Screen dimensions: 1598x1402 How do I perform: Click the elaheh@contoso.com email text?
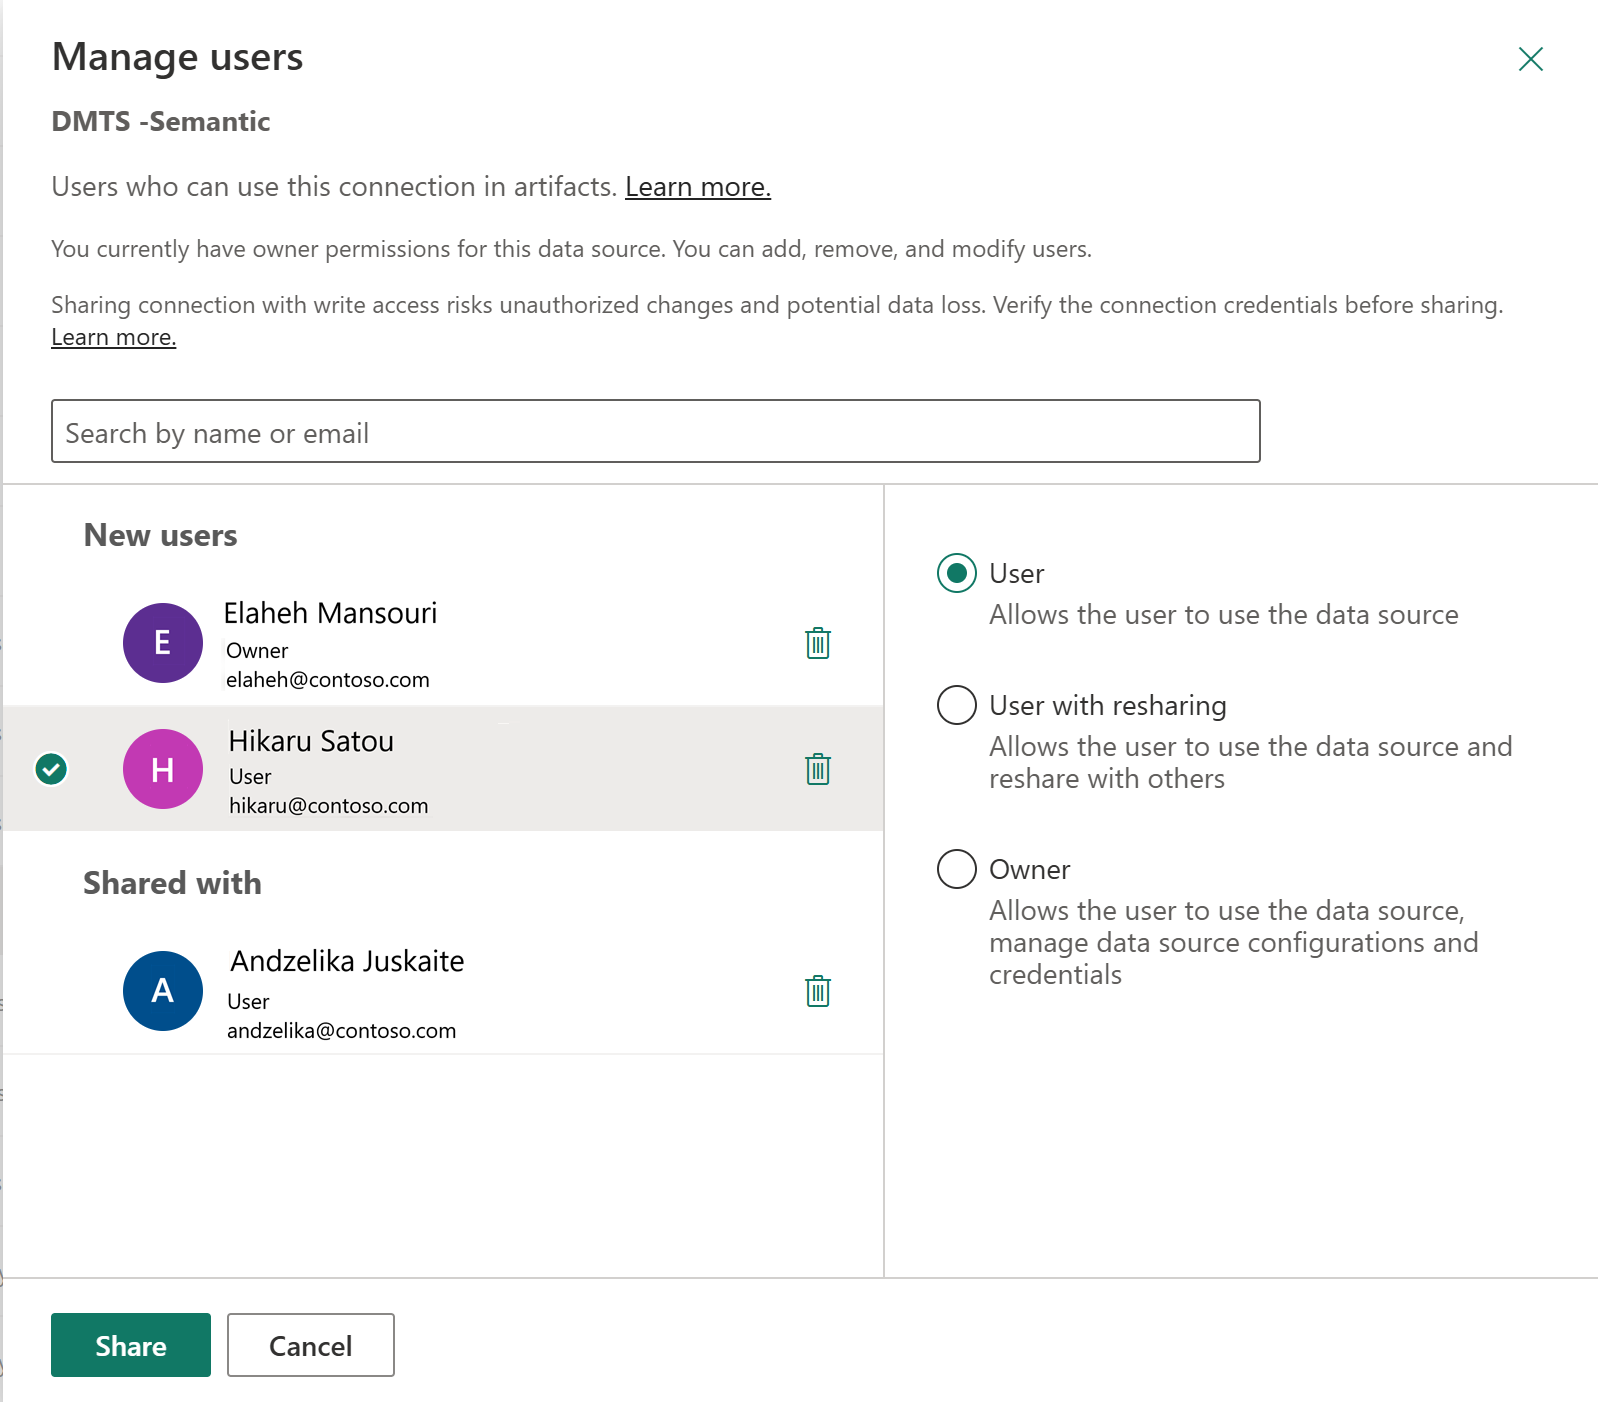click(328, 680)
